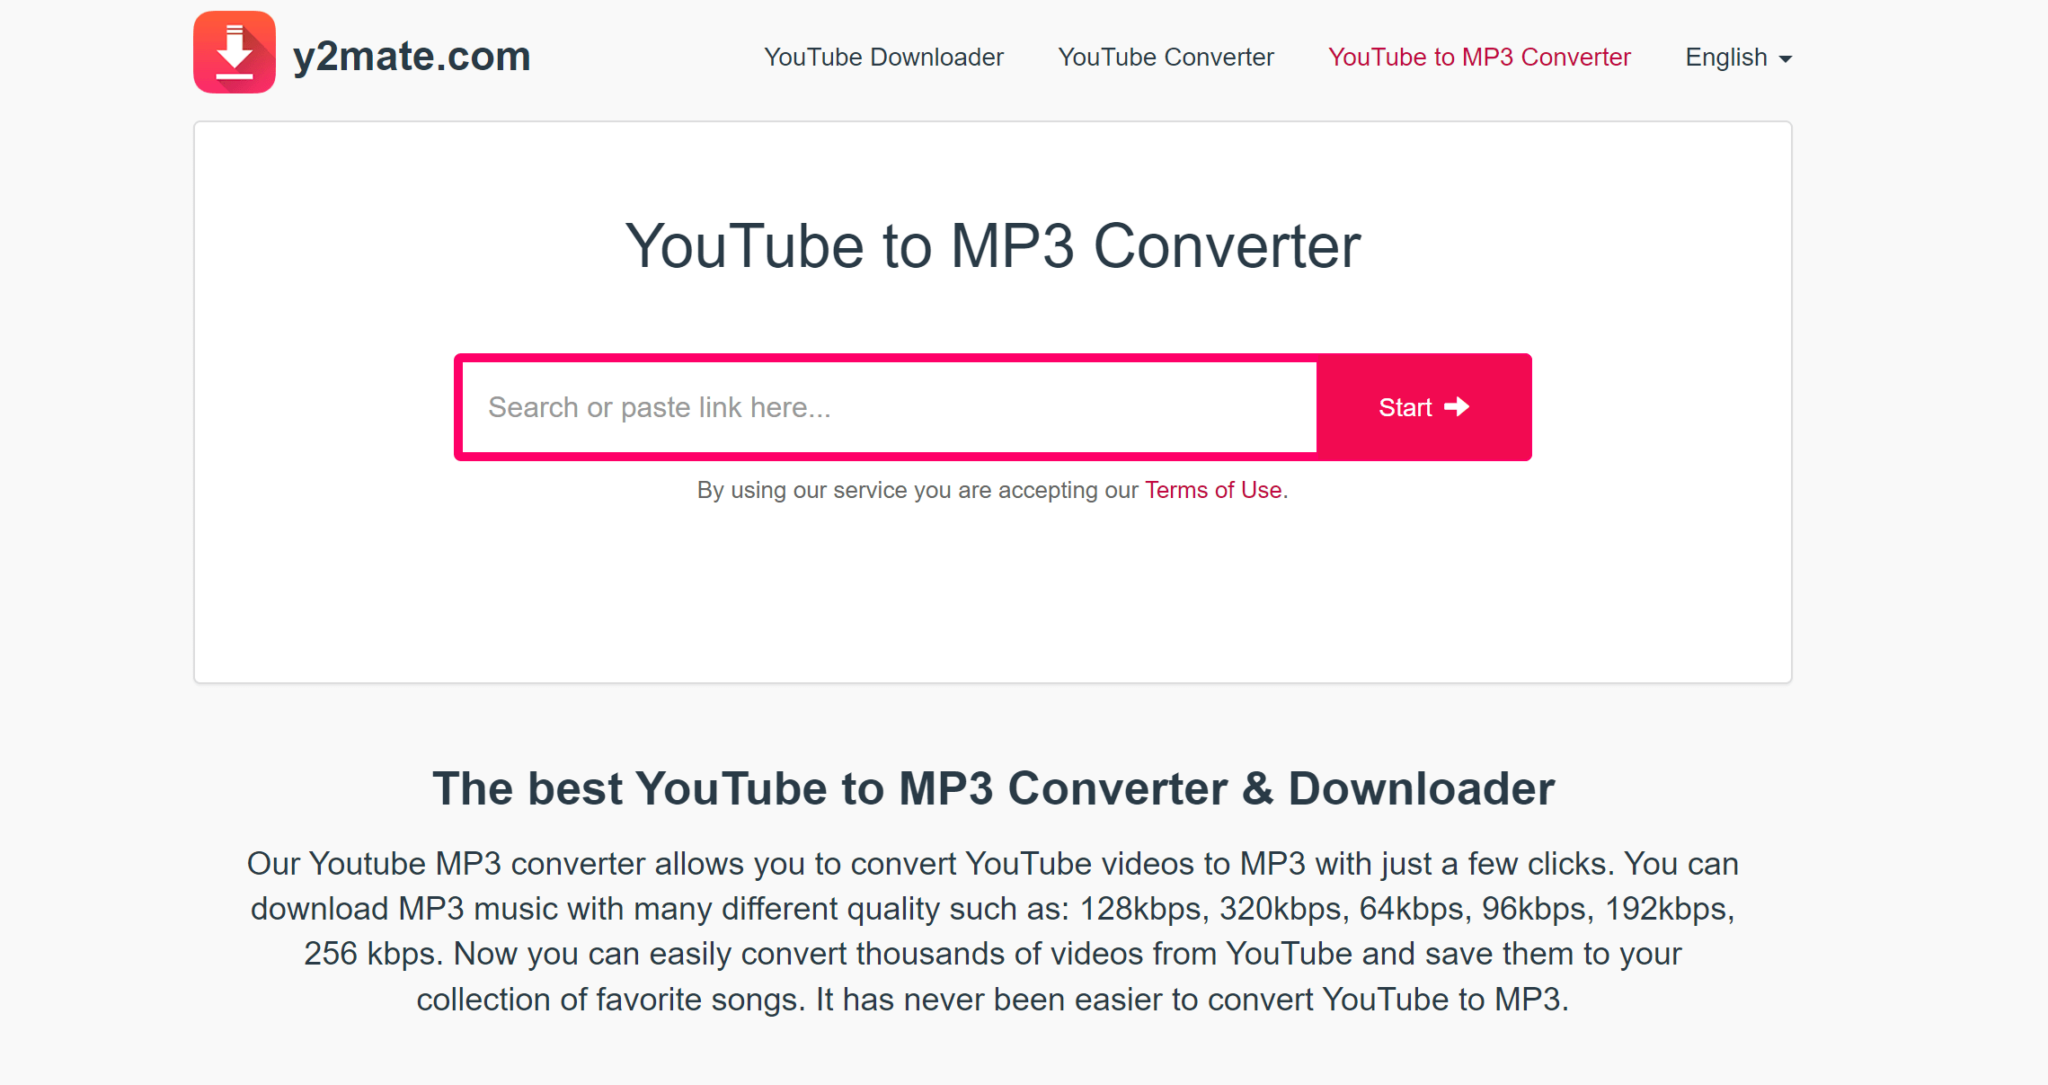Click the navigation English dropdown
Image resolution: width=2048 pixels, height=1085 pixels.
click(1743, 57)
